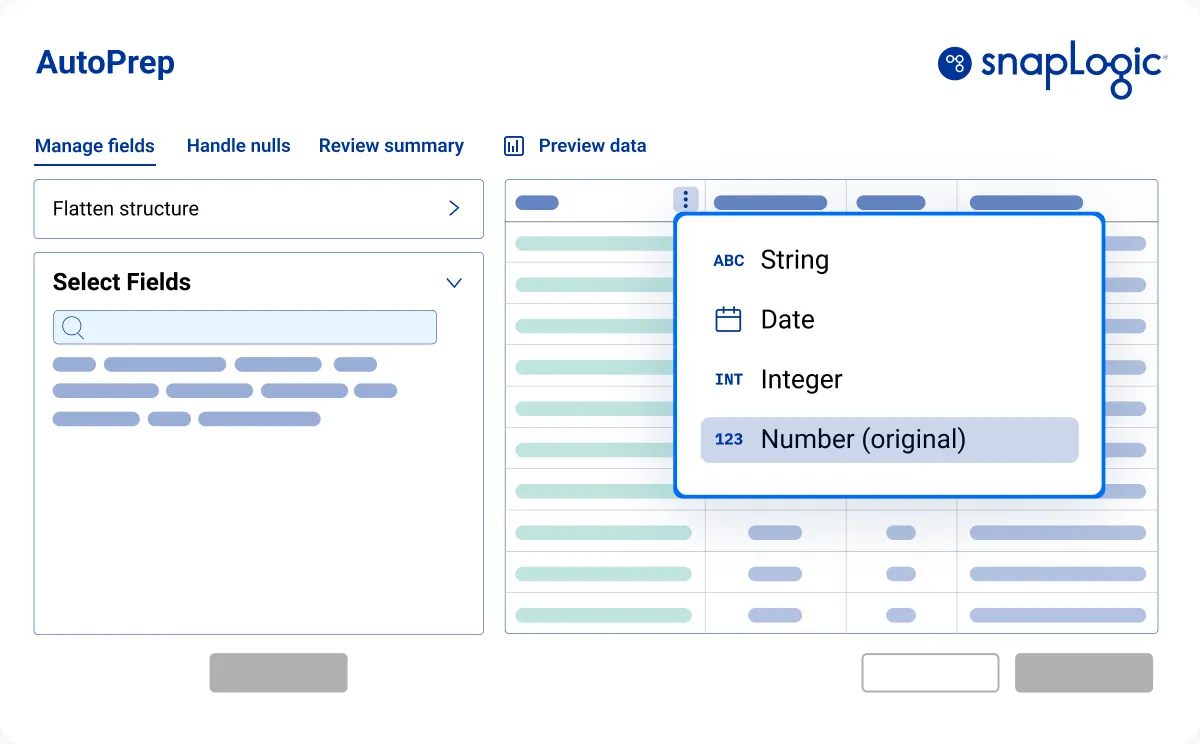The width and height of the screenshot is (1200, 744).
Task: Click the ABC icon next to String
Action: (x=729, y=260)
